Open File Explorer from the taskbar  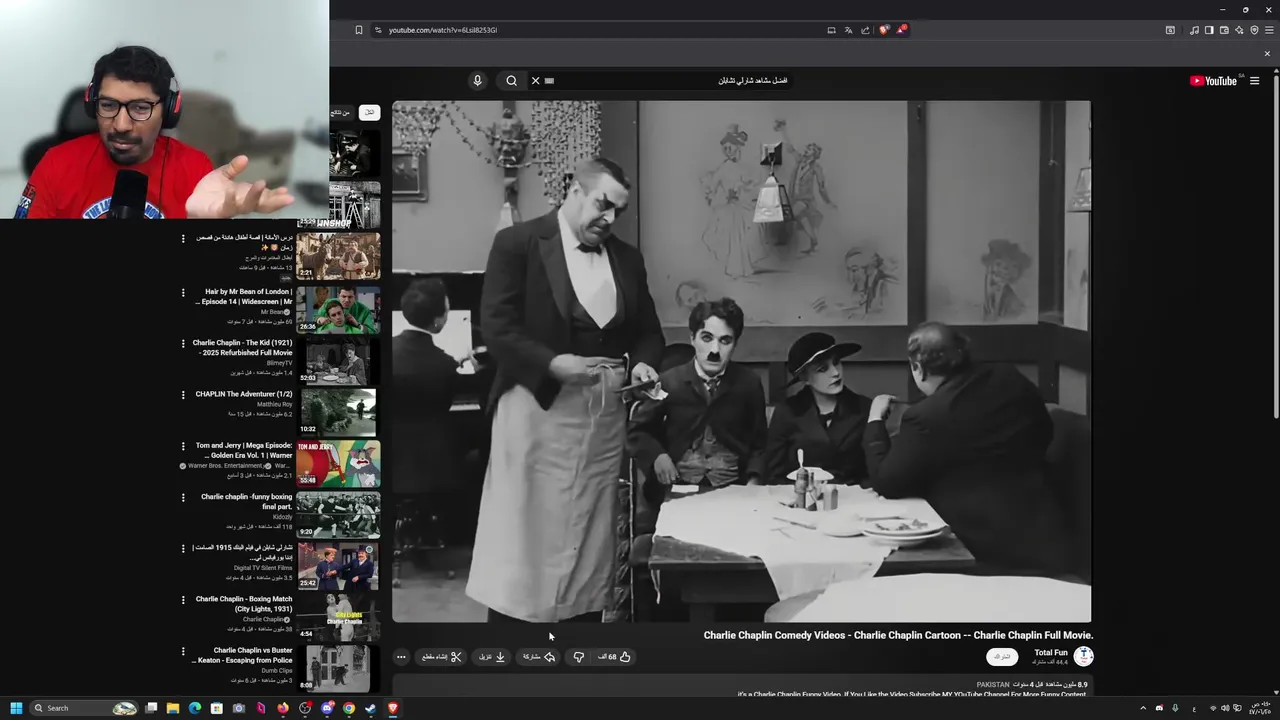point(173,708)
